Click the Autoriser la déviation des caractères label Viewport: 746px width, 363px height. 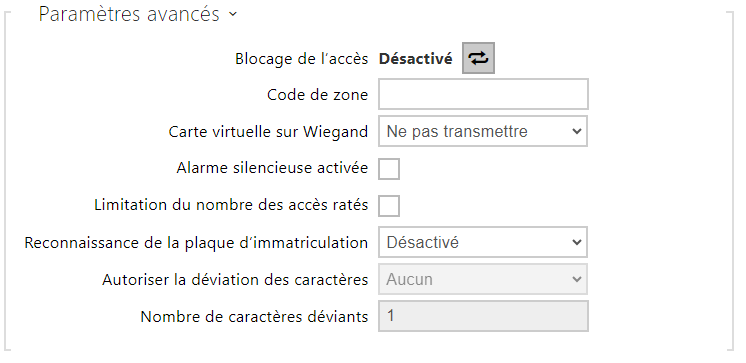pyautogui.click(x=235, y=279)
